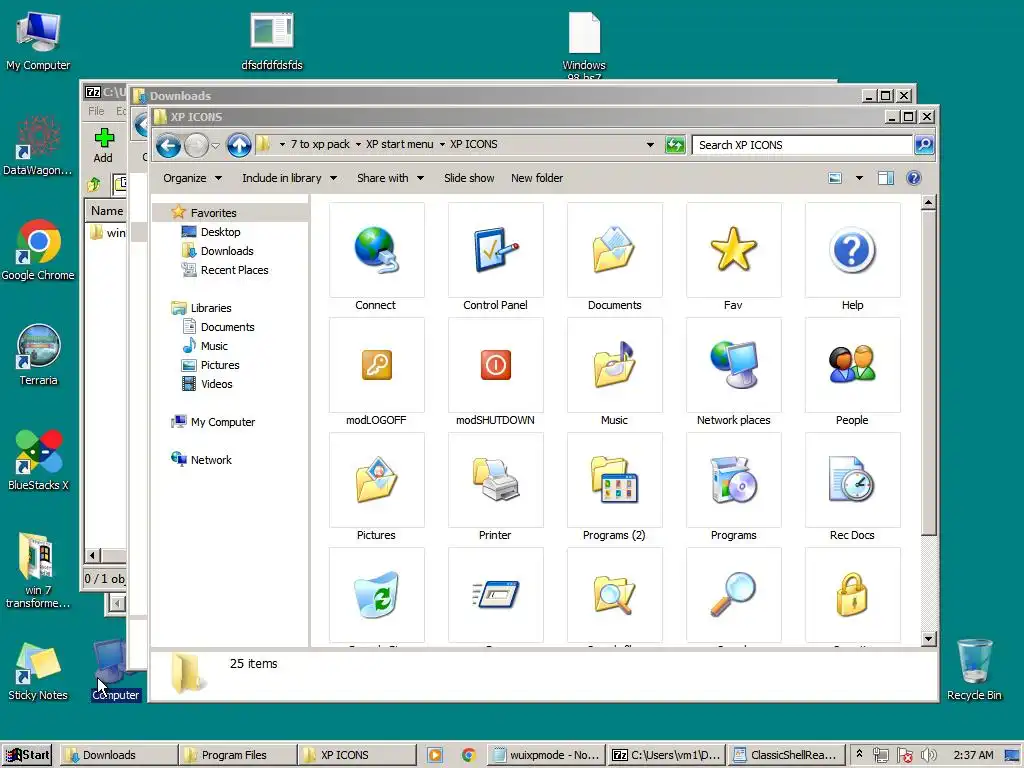This screenshot has height=768, width=1024.
Task: Click the Slide show button
Action: (469, 178)
